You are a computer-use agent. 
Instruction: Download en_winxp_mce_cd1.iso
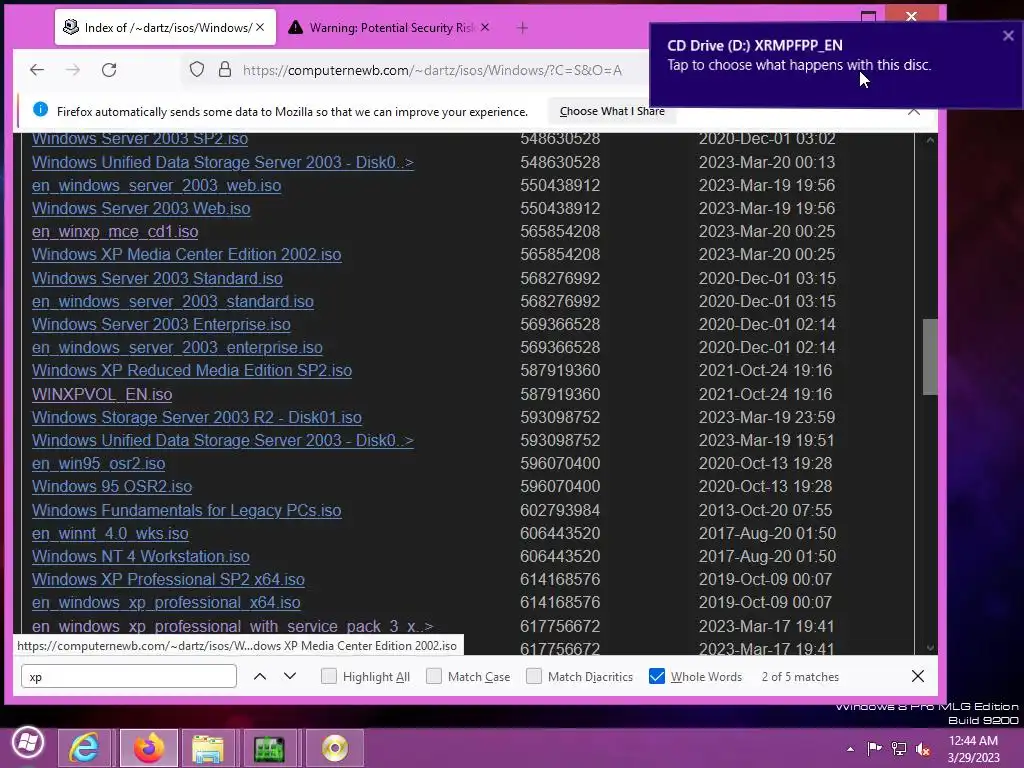point(115,231)
